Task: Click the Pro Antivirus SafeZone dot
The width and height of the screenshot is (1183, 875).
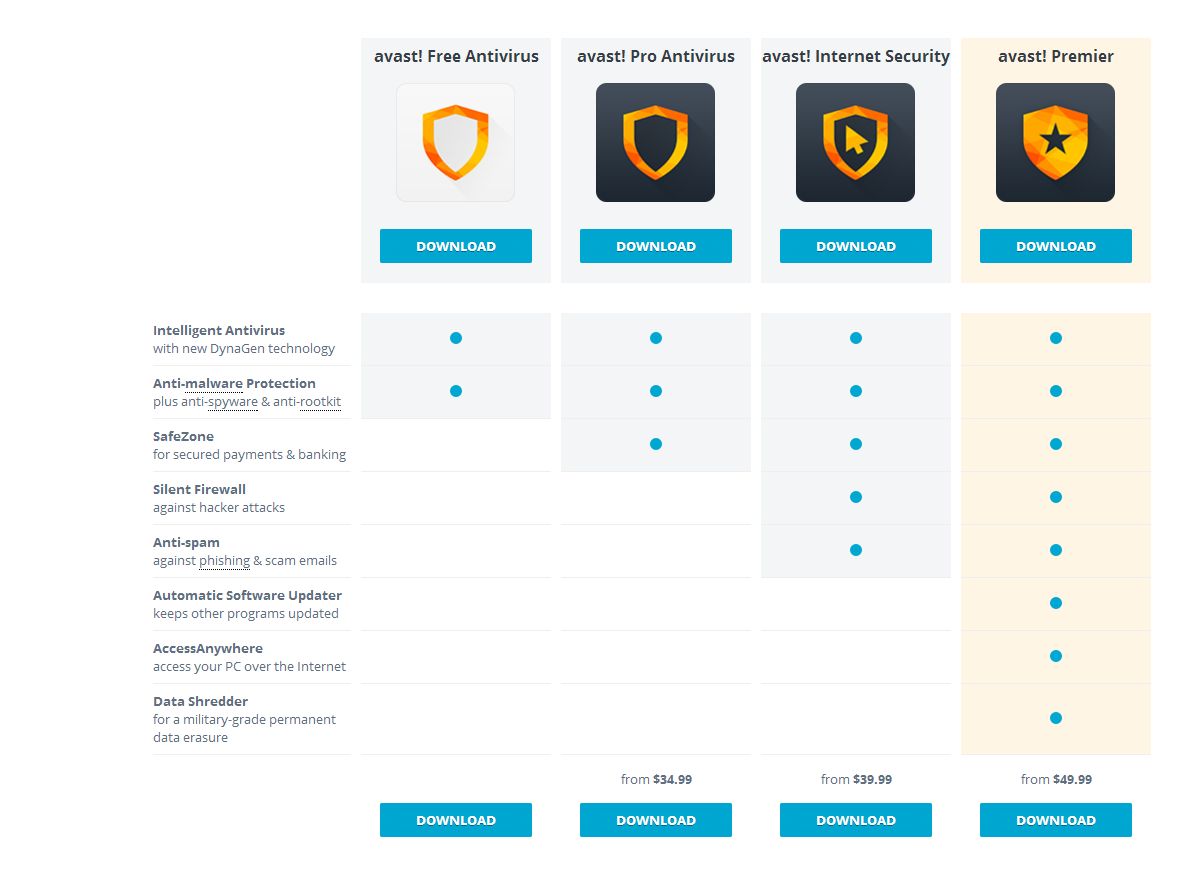Action: 656,444
